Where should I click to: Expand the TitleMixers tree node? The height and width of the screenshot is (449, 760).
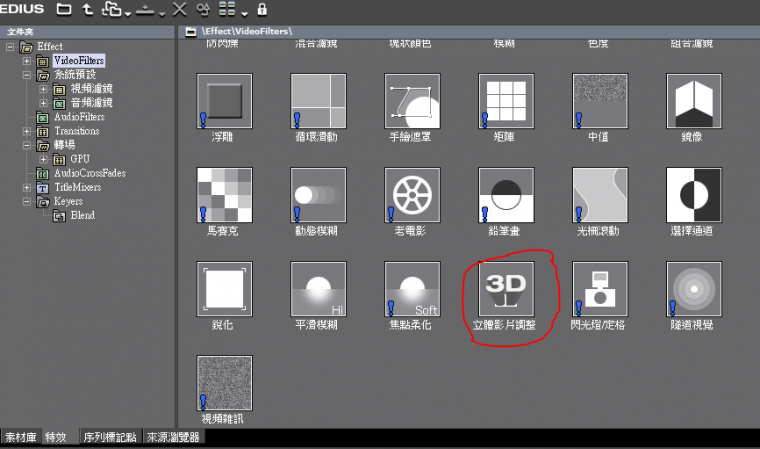(x=27, y=188)
